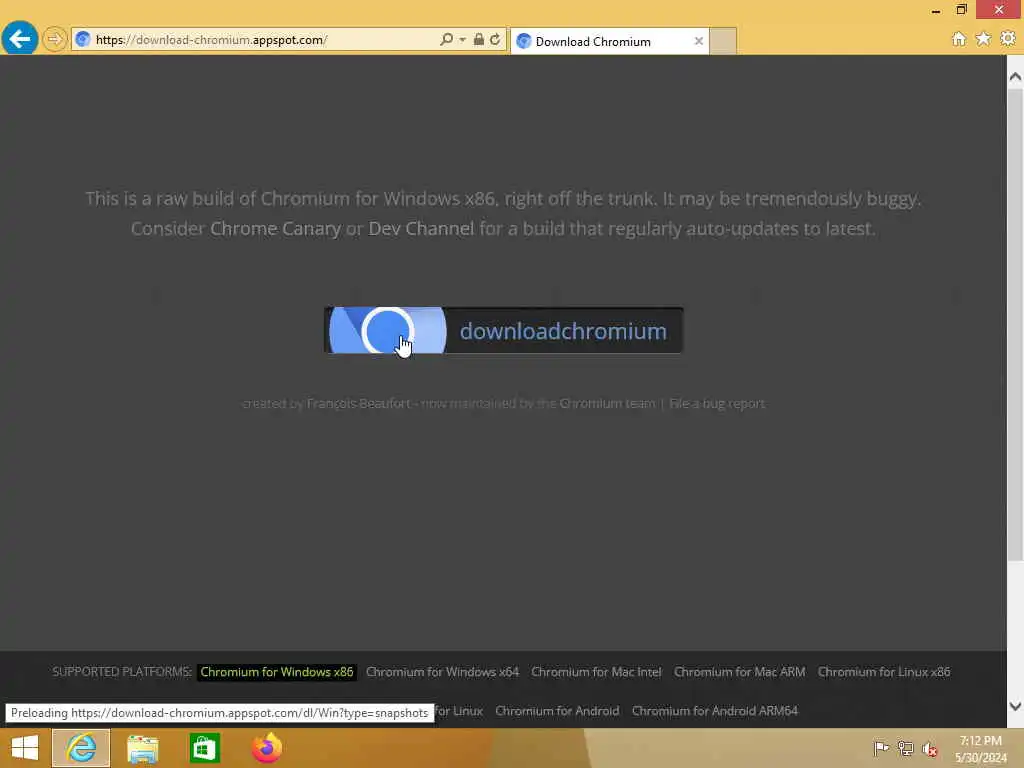
Task: Open the Action Center flag icon
Action: point(881,748)
